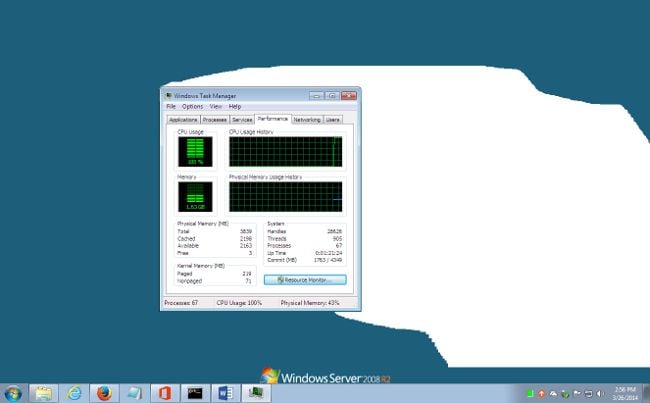Viewport: 650px width, 403px height.
Task: Click "Physical Memory: 43%" in the status bar
Action: (x=310, y=303)
